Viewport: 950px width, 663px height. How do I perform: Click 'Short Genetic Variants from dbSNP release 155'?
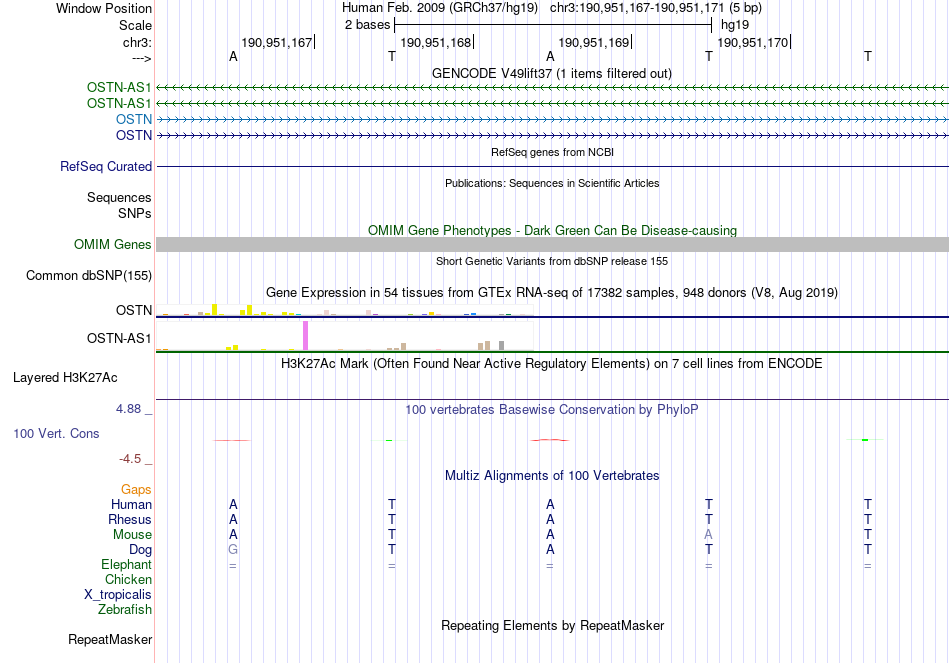[x=551, y=261]
